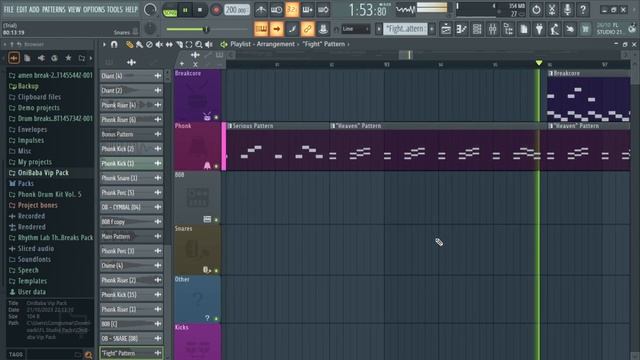Open the Fight Pattern selector dropdown

point(405,29)
